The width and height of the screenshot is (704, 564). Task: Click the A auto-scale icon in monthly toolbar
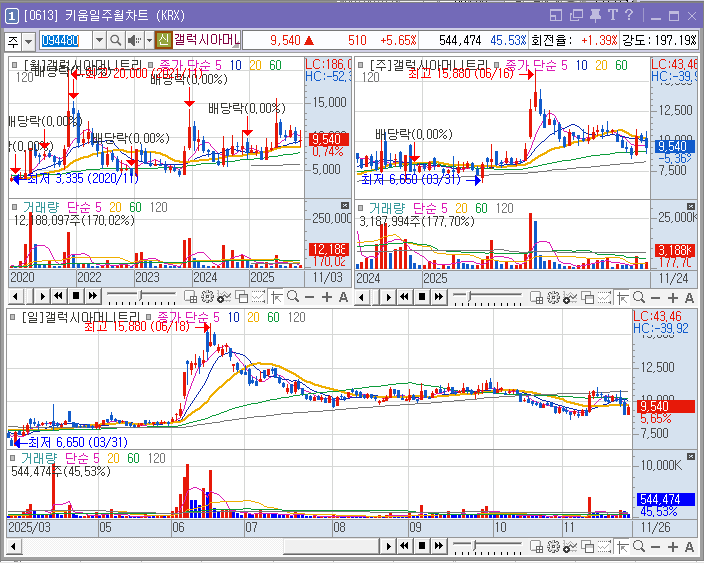(343, 297)
